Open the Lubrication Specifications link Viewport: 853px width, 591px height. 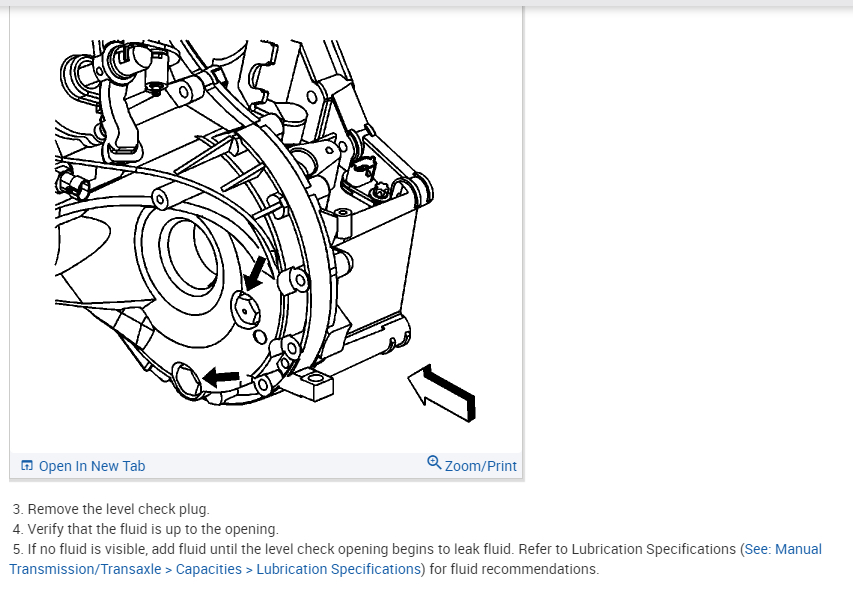click(x=416, y=559)
